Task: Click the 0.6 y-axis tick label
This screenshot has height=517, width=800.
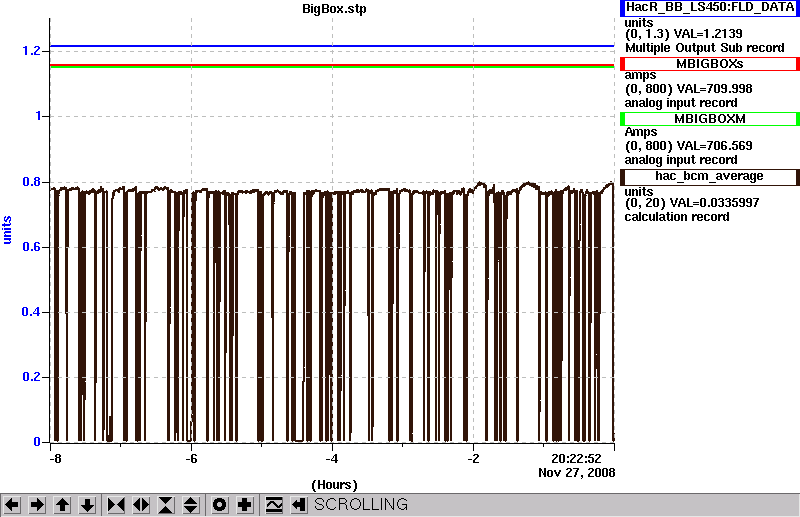Action: [x=31, y=247]
